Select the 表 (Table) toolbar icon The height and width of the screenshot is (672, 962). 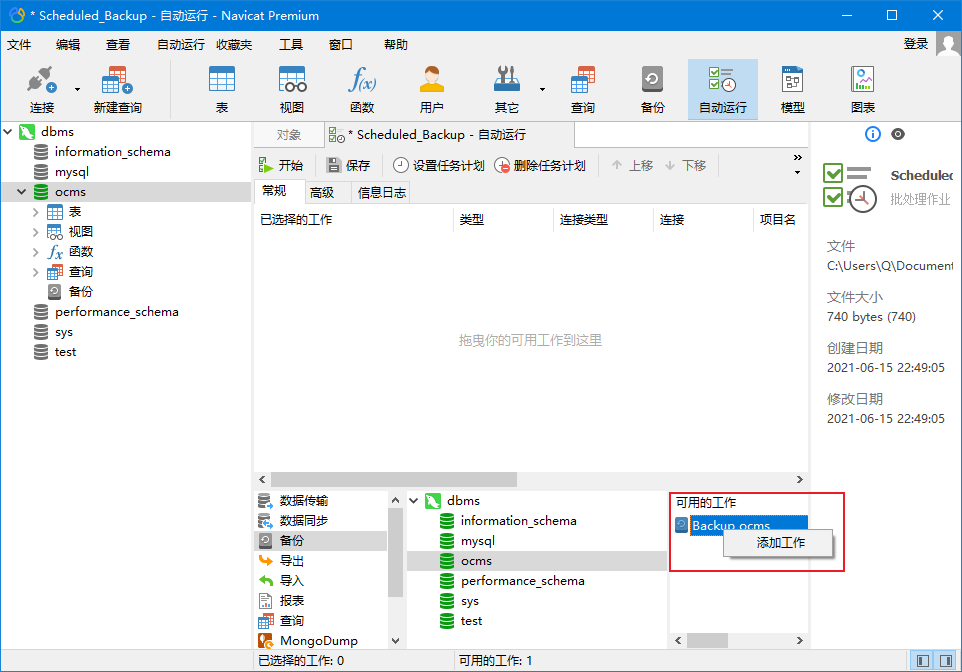pos(221,89)
